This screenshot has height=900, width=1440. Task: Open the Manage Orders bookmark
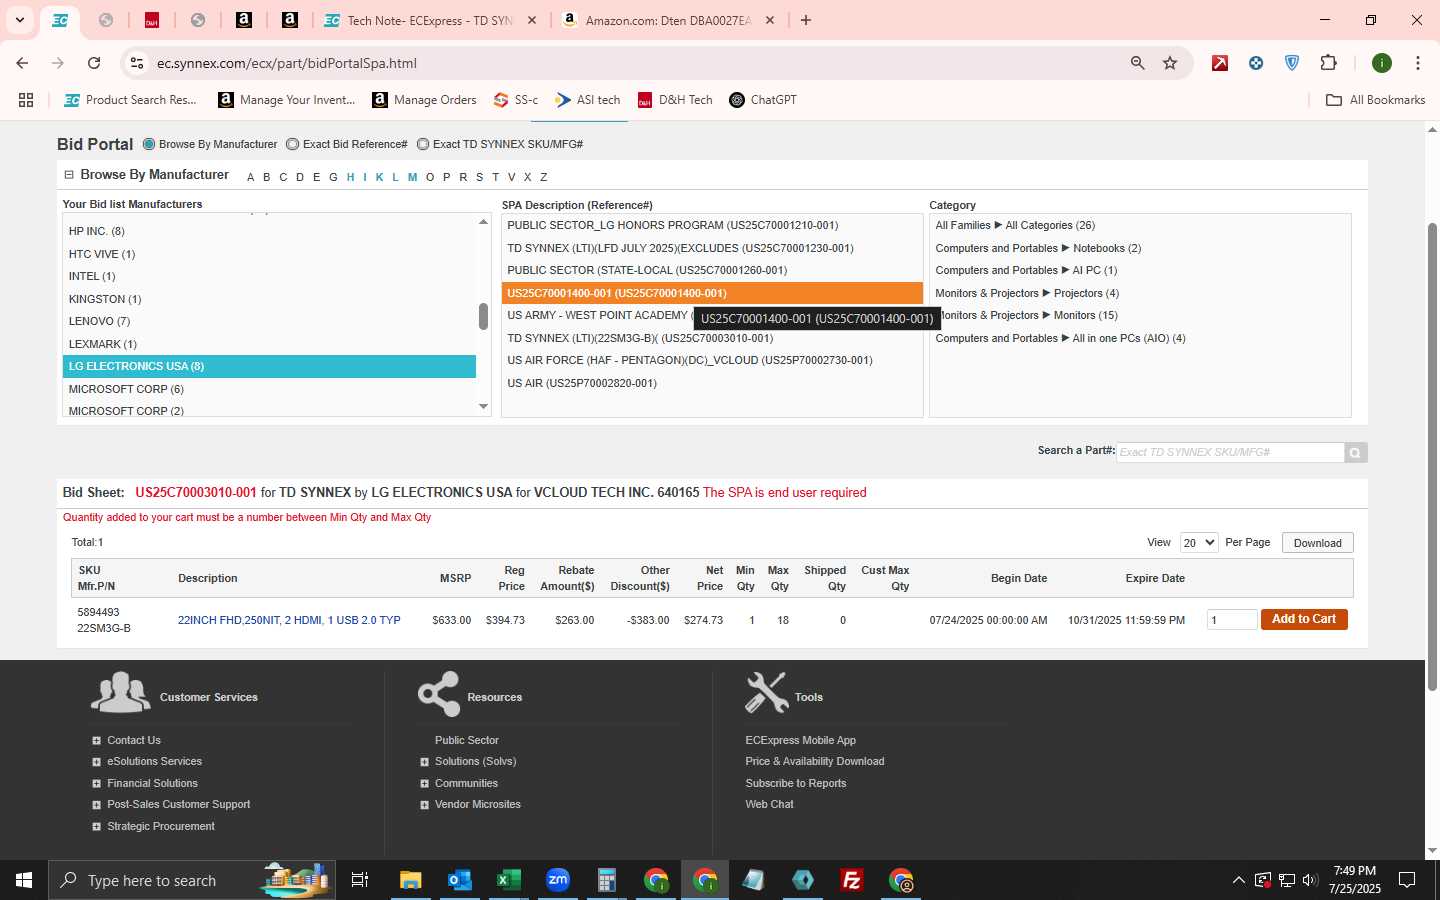pos(424,100)
